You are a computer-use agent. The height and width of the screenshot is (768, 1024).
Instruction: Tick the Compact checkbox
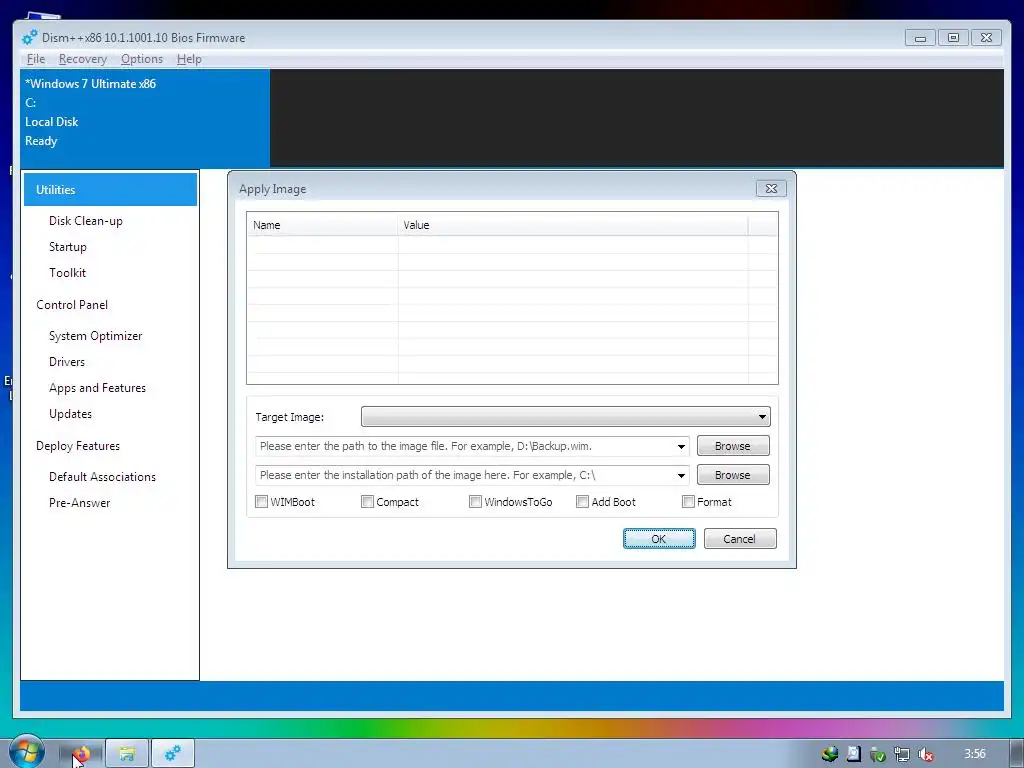point(367,502)
